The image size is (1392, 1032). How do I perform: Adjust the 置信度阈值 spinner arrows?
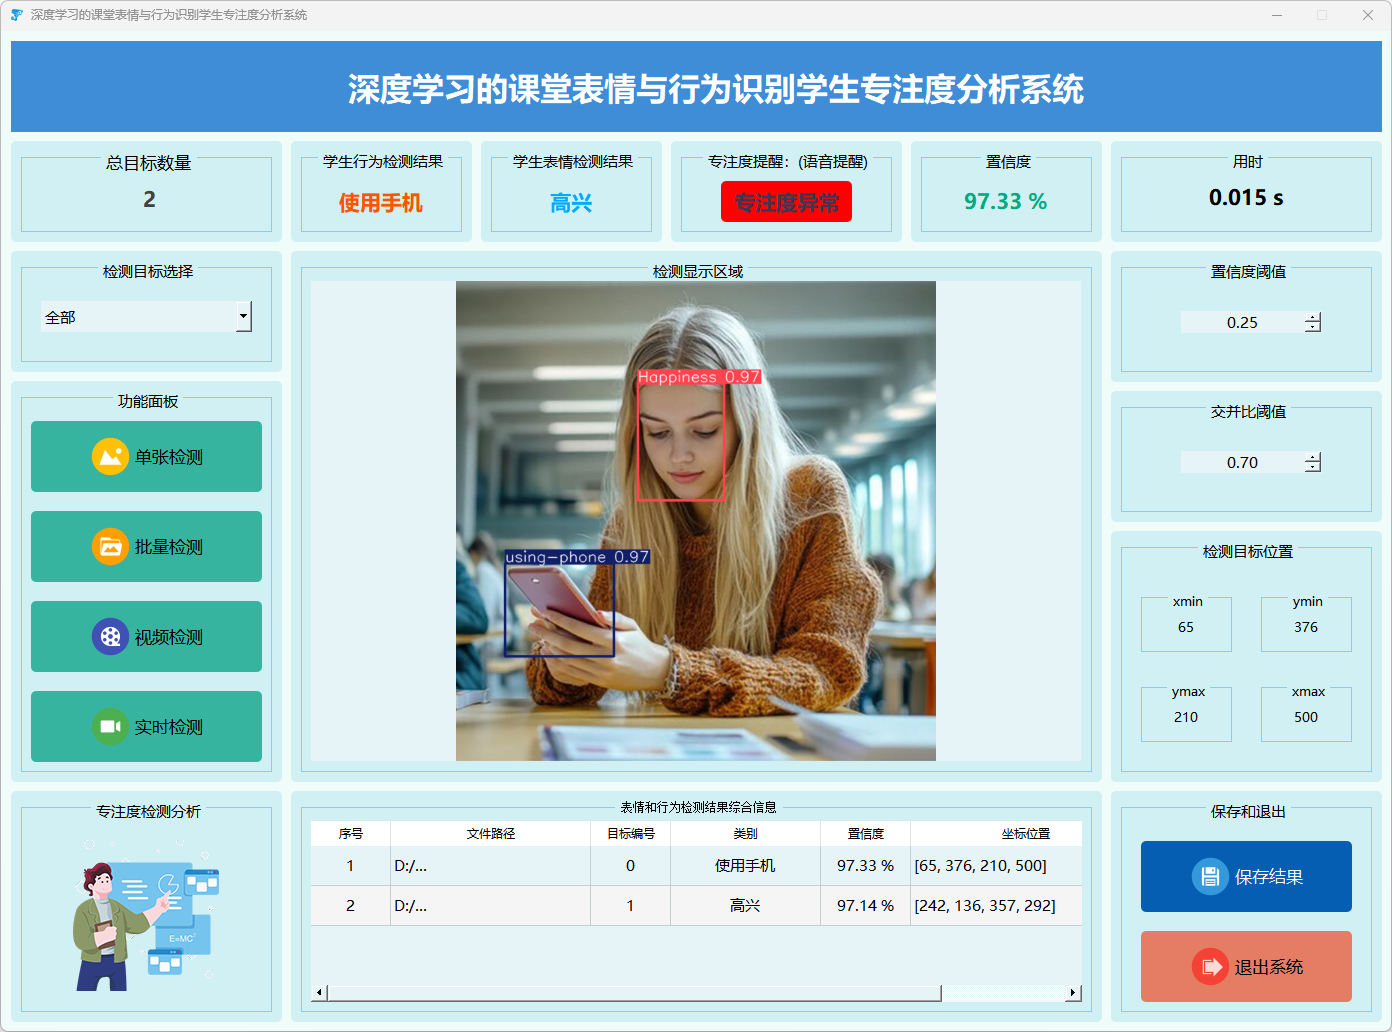click(x=1313, y=322)
